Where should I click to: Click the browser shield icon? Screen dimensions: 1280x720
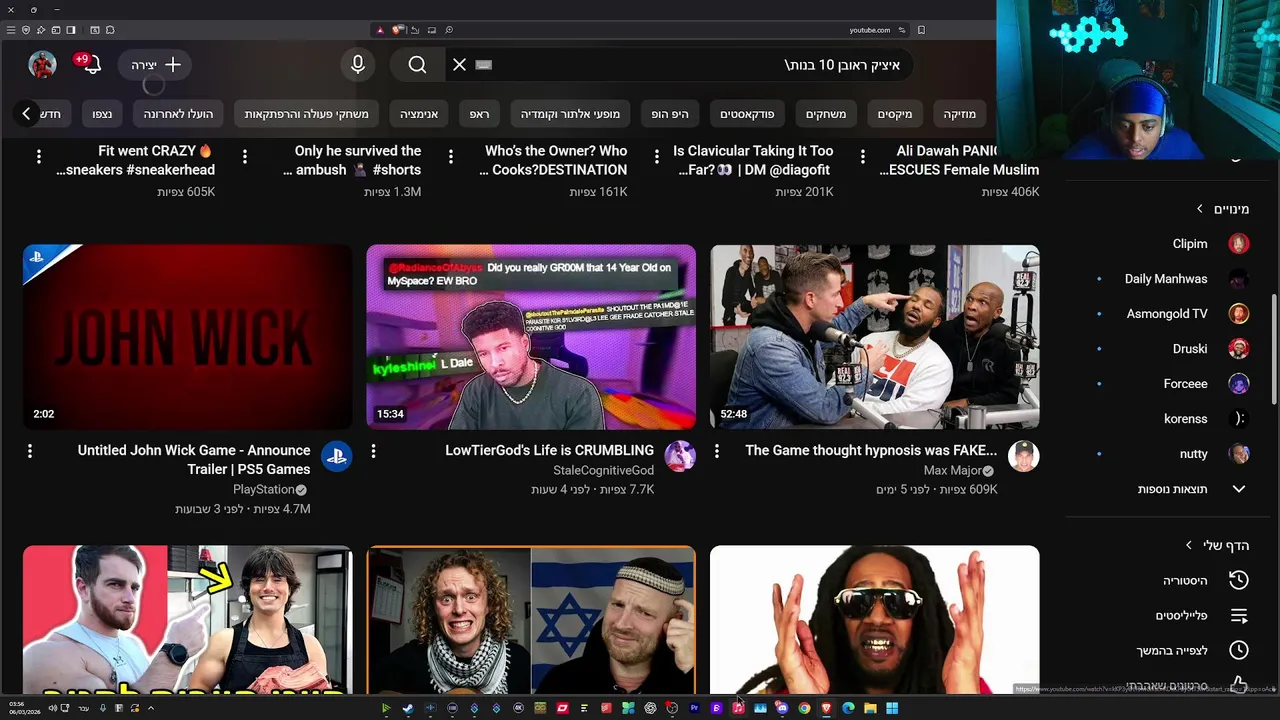[x=26, y=30]
